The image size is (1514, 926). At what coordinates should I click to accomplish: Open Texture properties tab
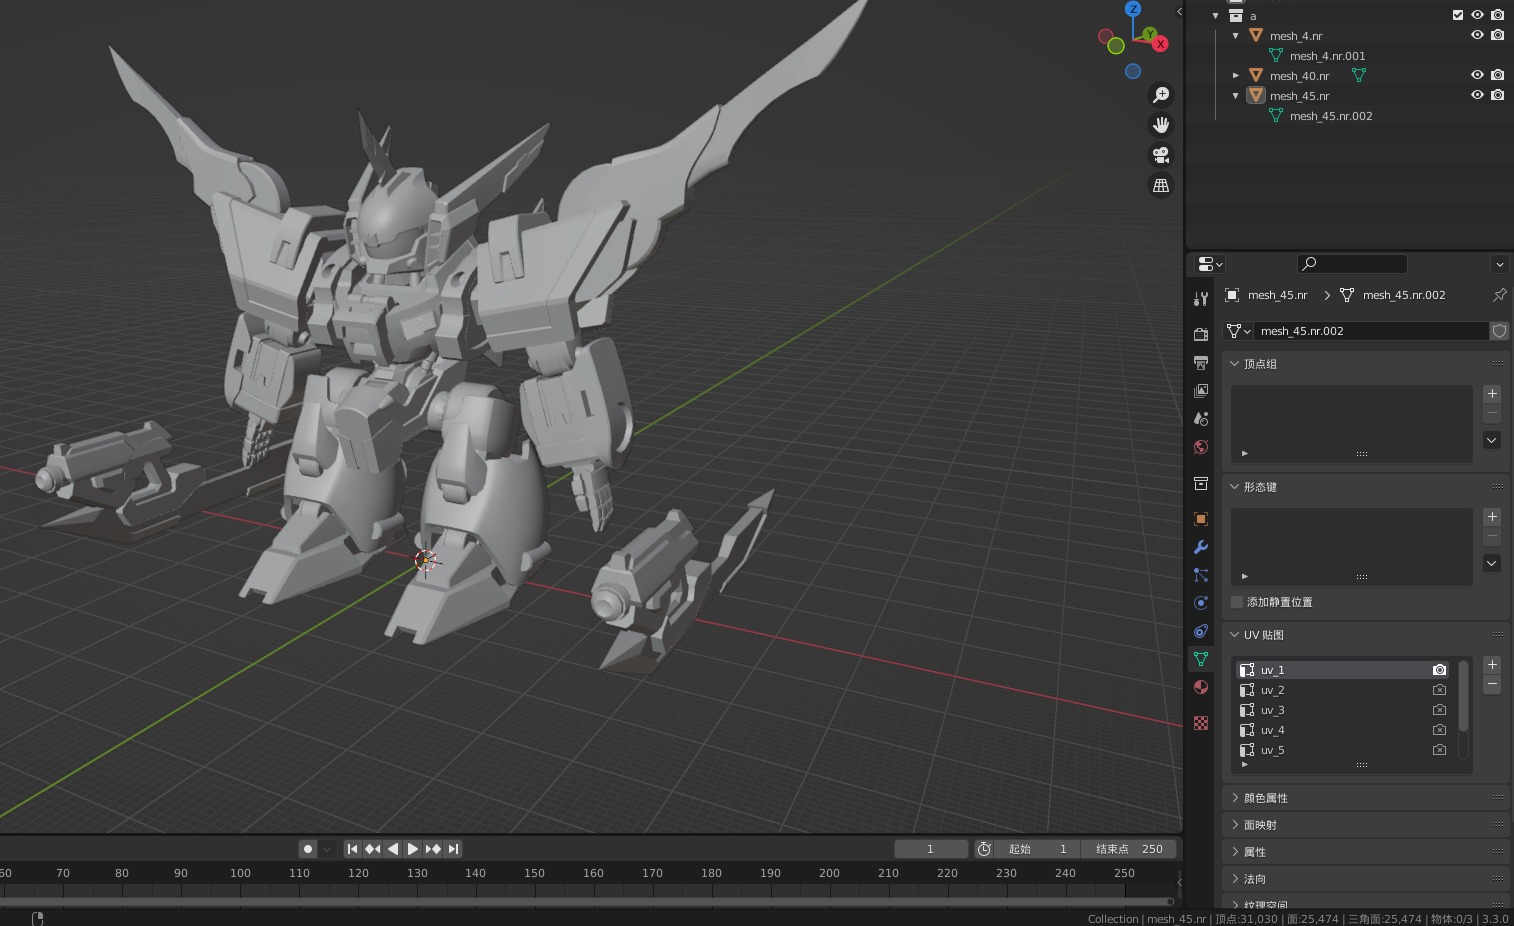click(x=1201, y=723)
